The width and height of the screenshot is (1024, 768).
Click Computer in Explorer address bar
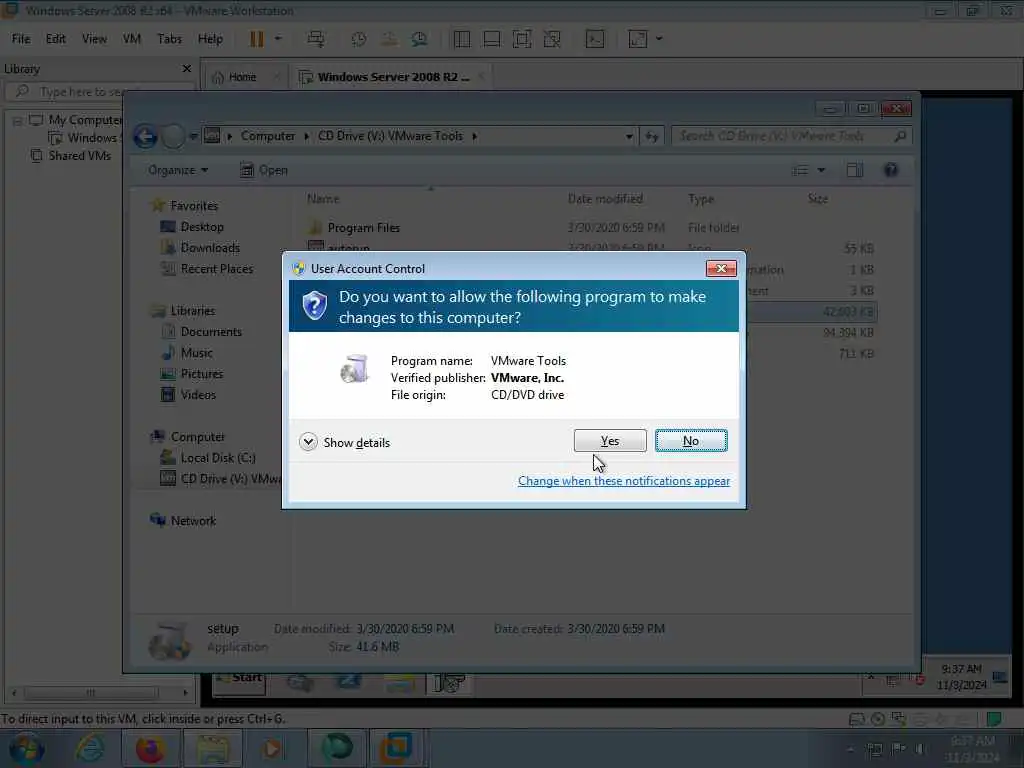[268, 136]
